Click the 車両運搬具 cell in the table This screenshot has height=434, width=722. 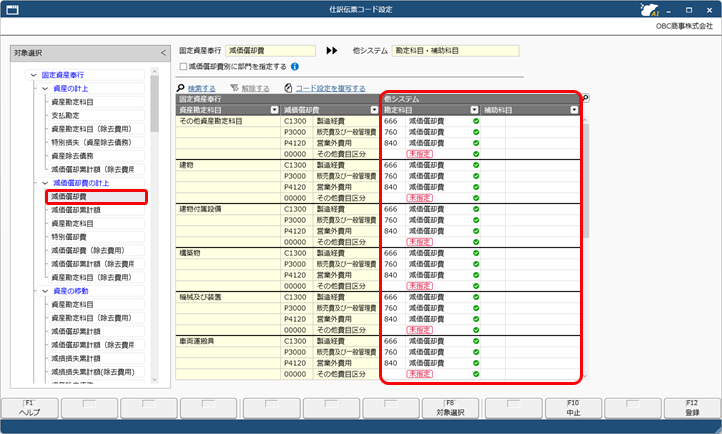coord(228,341)
